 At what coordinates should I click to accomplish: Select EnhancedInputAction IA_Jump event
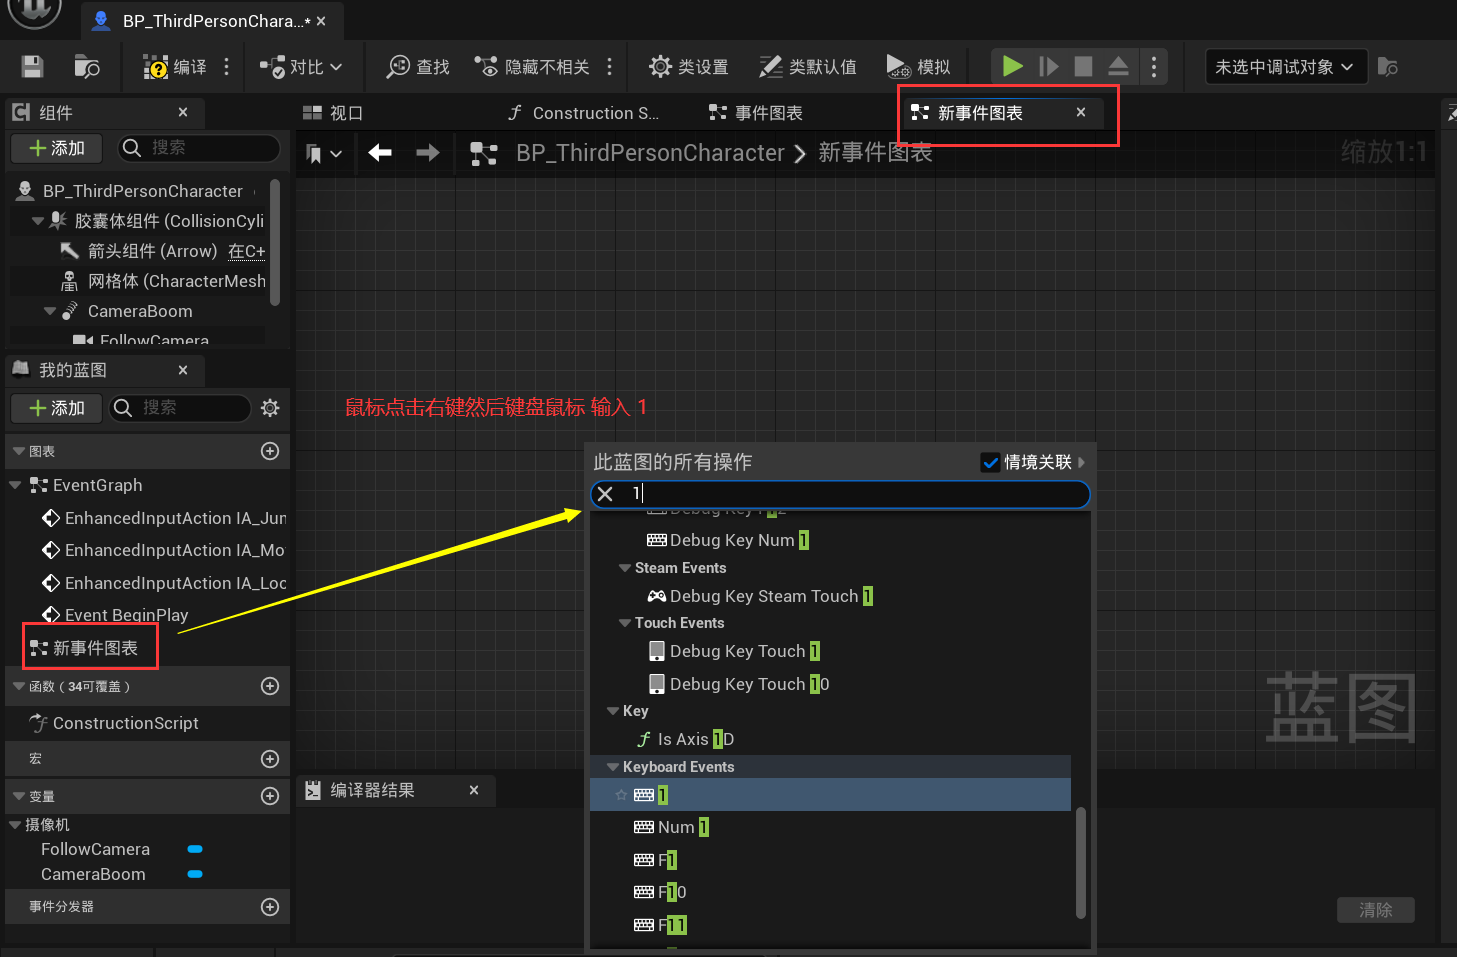(164, 518)
